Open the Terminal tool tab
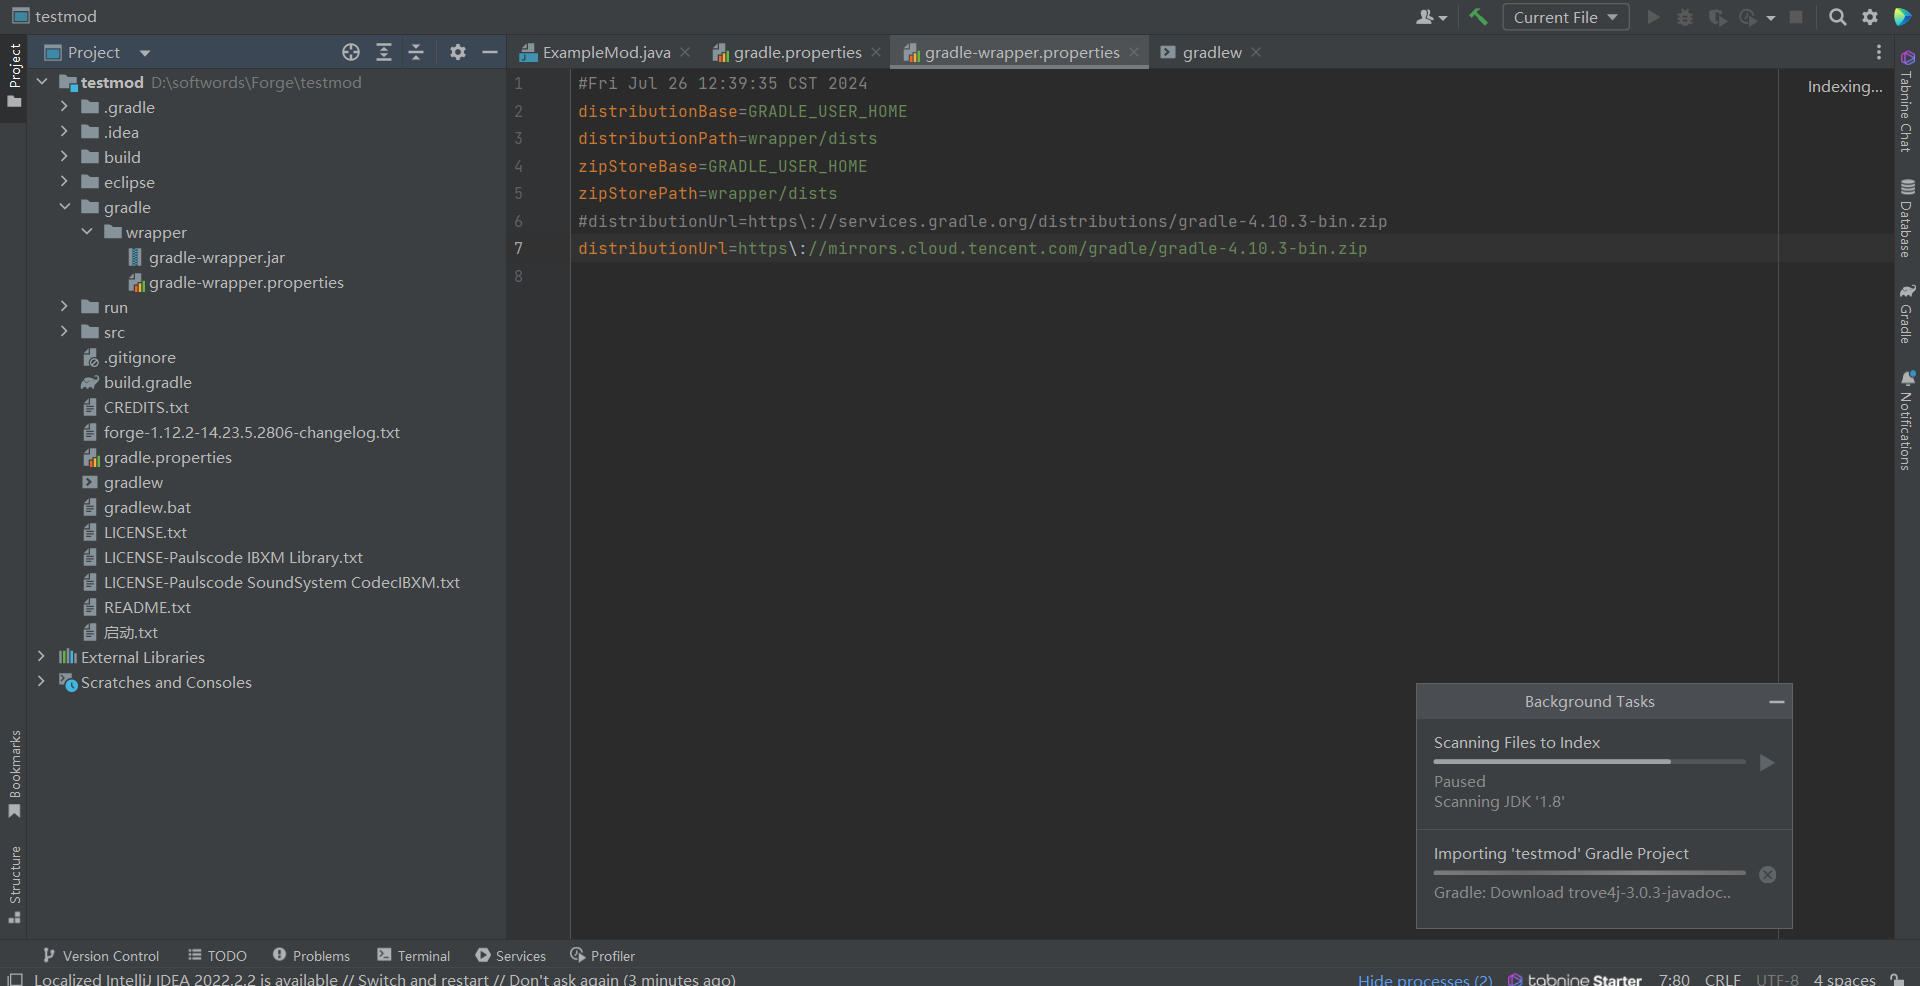This screenshot has height=986, width=1920. [x=413, y=956]
